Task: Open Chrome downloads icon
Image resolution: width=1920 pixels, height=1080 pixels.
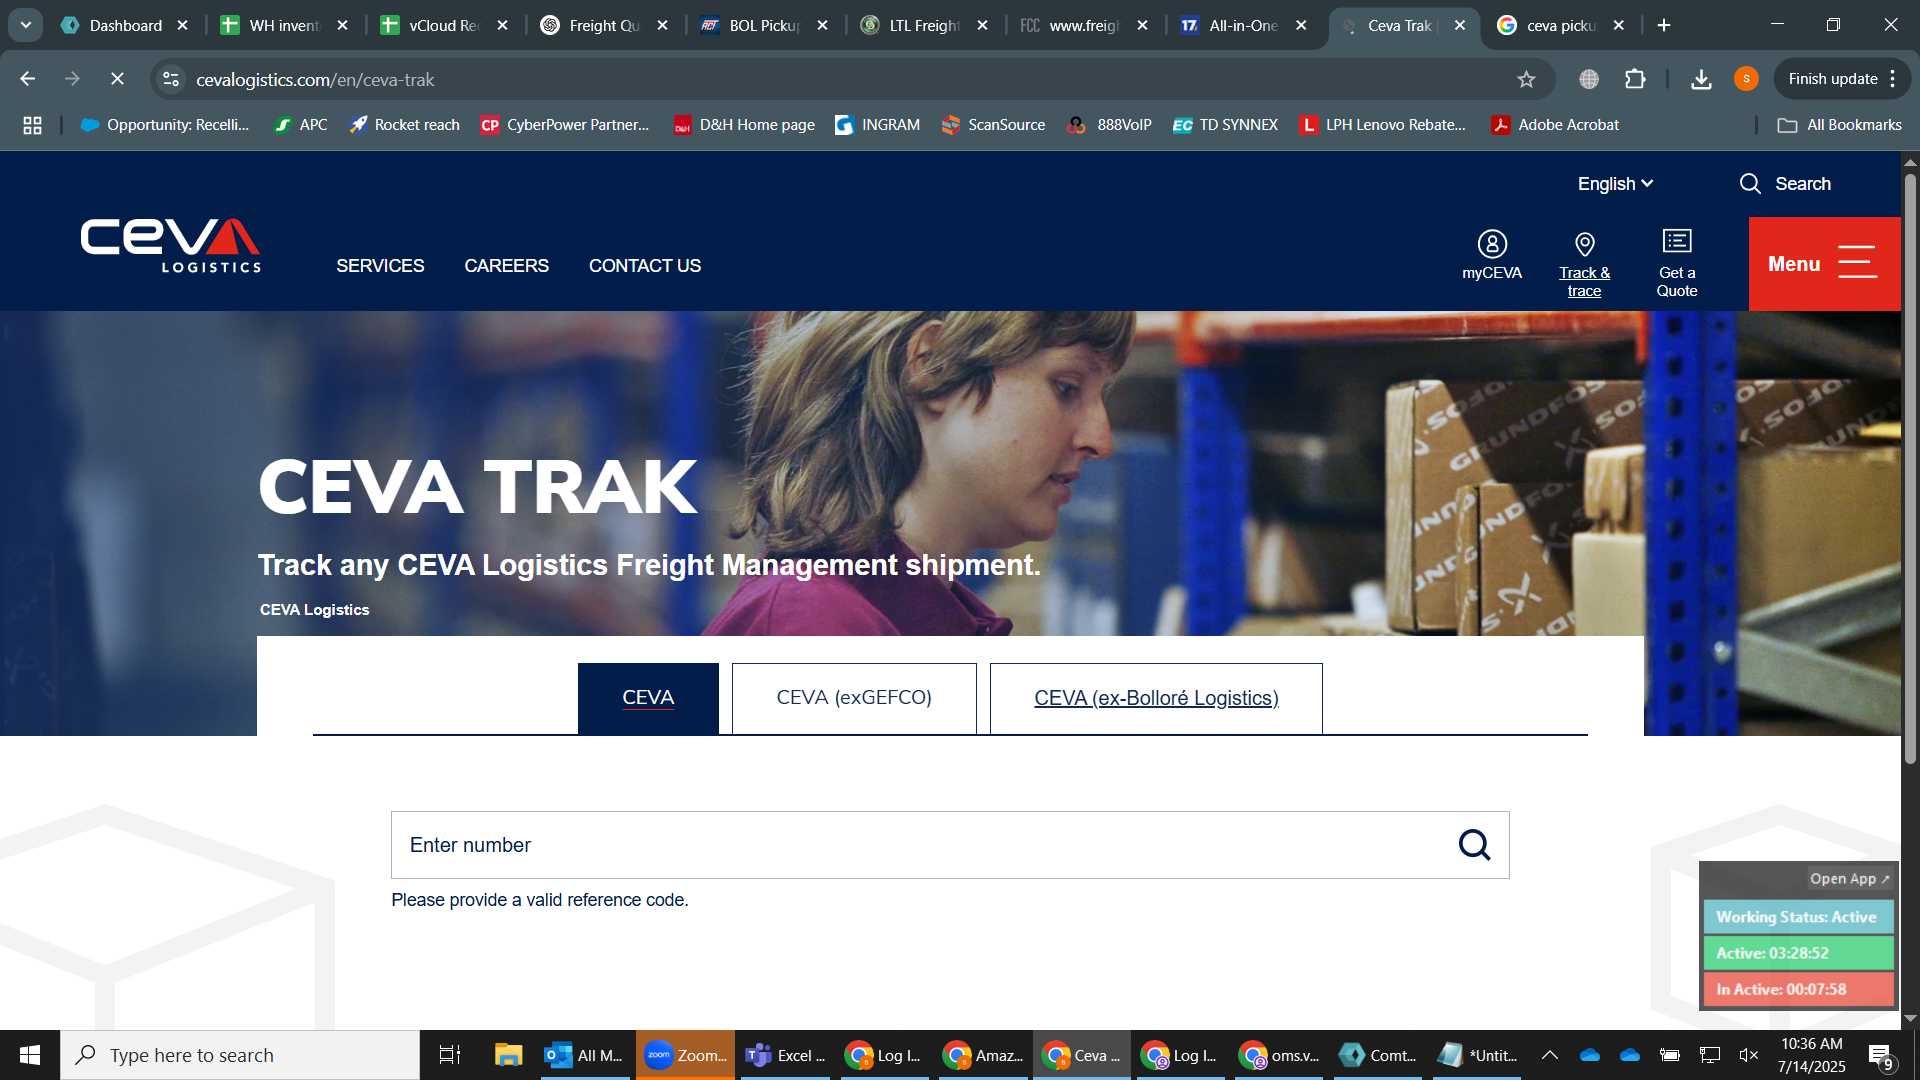Action: [1701, 79]
